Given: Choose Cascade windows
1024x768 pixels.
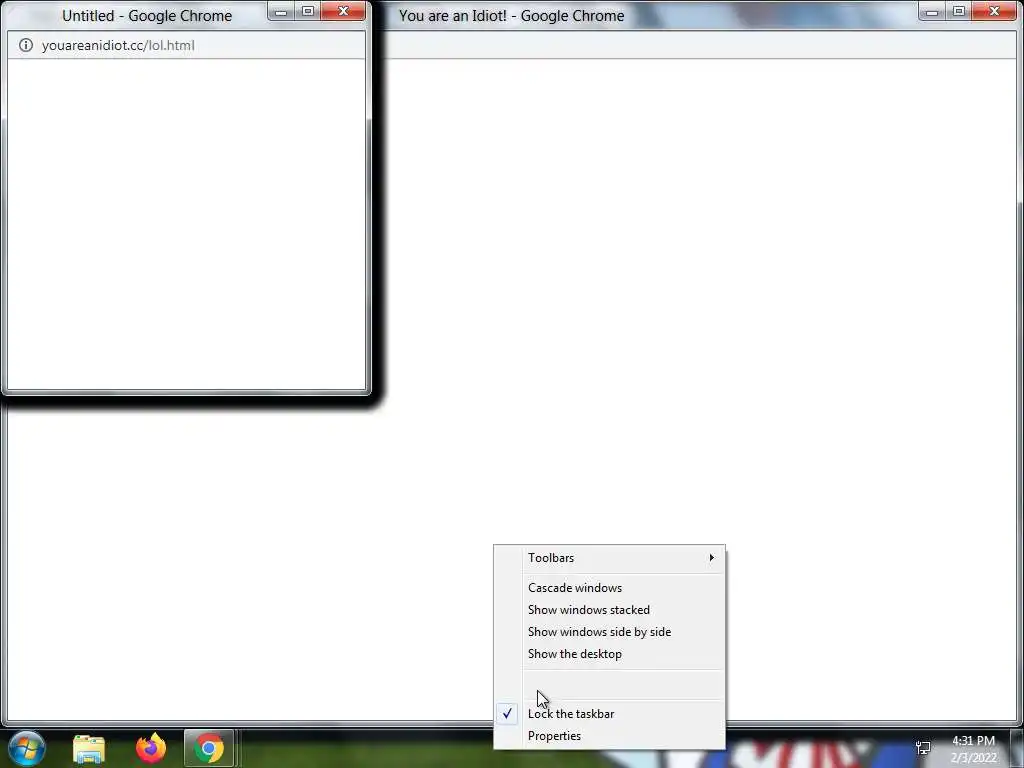Looking at the screenshot, I should [x=609, y=588].
